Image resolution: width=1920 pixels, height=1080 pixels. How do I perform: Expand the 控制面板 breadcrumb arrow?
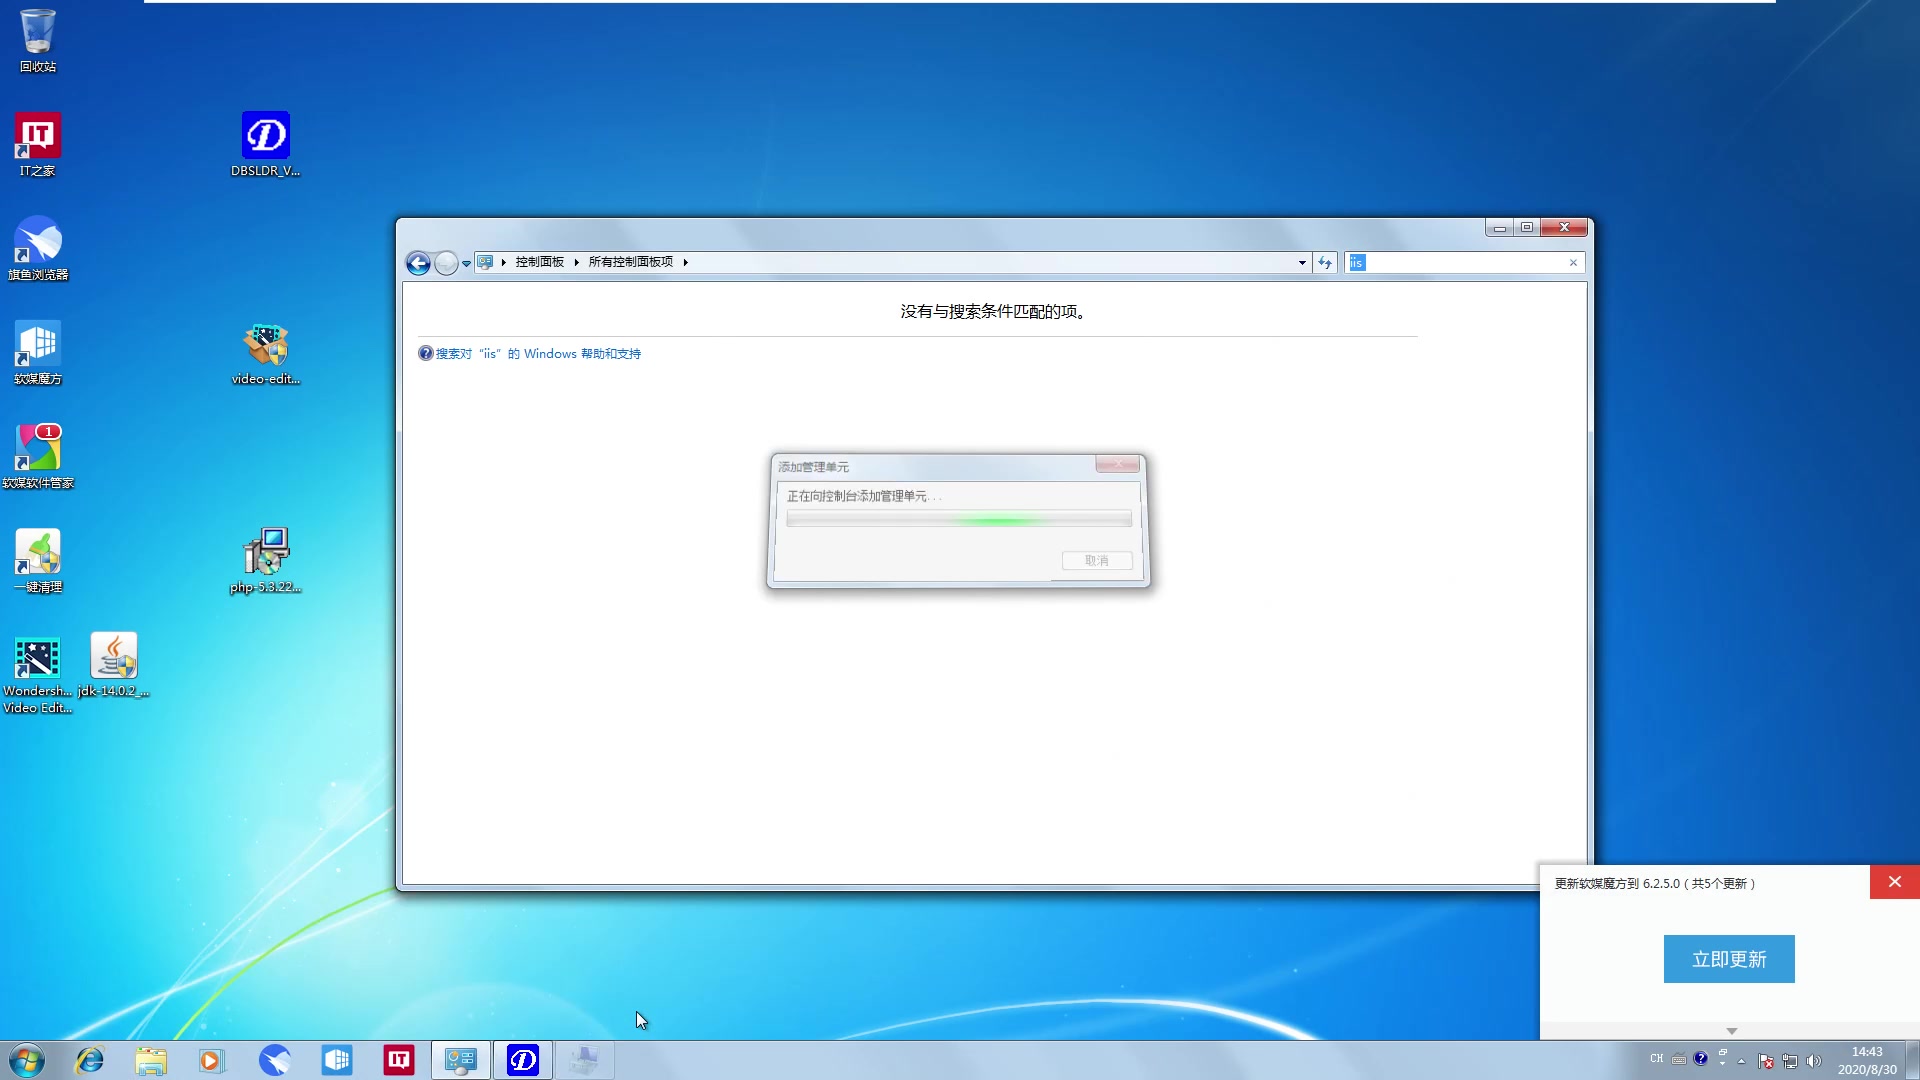pyautogui.click(x=576, y=262)
